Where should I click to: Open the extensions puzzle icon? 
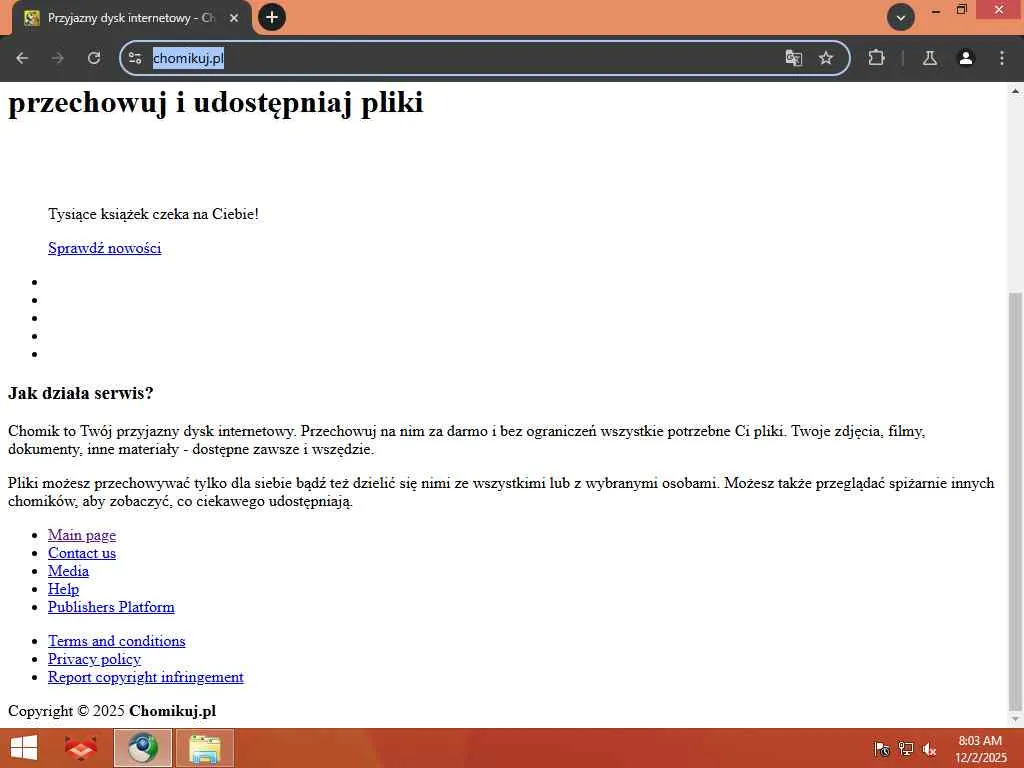tap(876, 58)
